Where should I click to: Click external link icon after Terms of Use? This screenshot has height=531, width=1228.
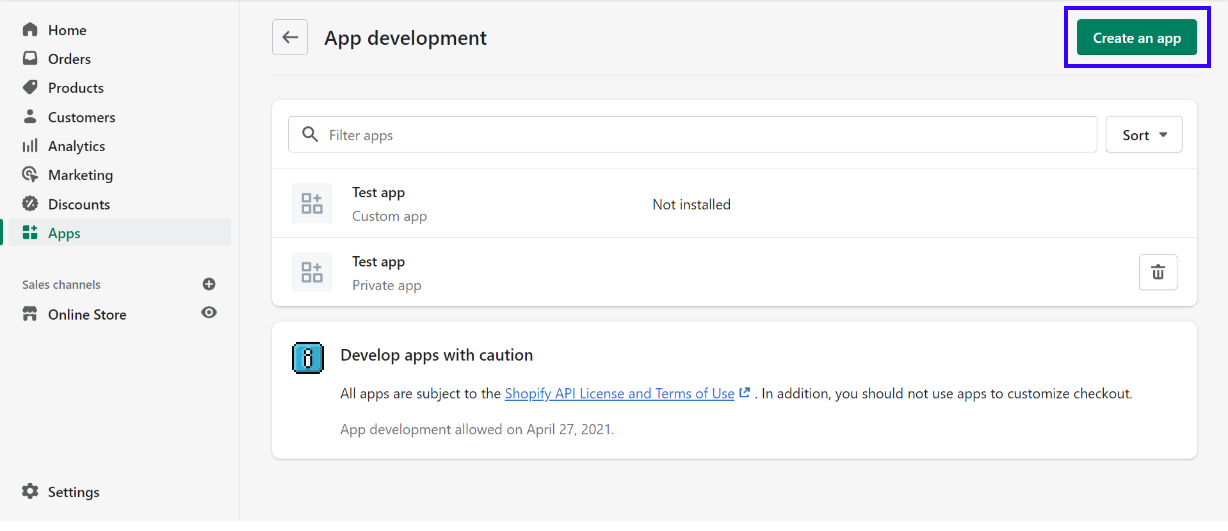point(744,393)
